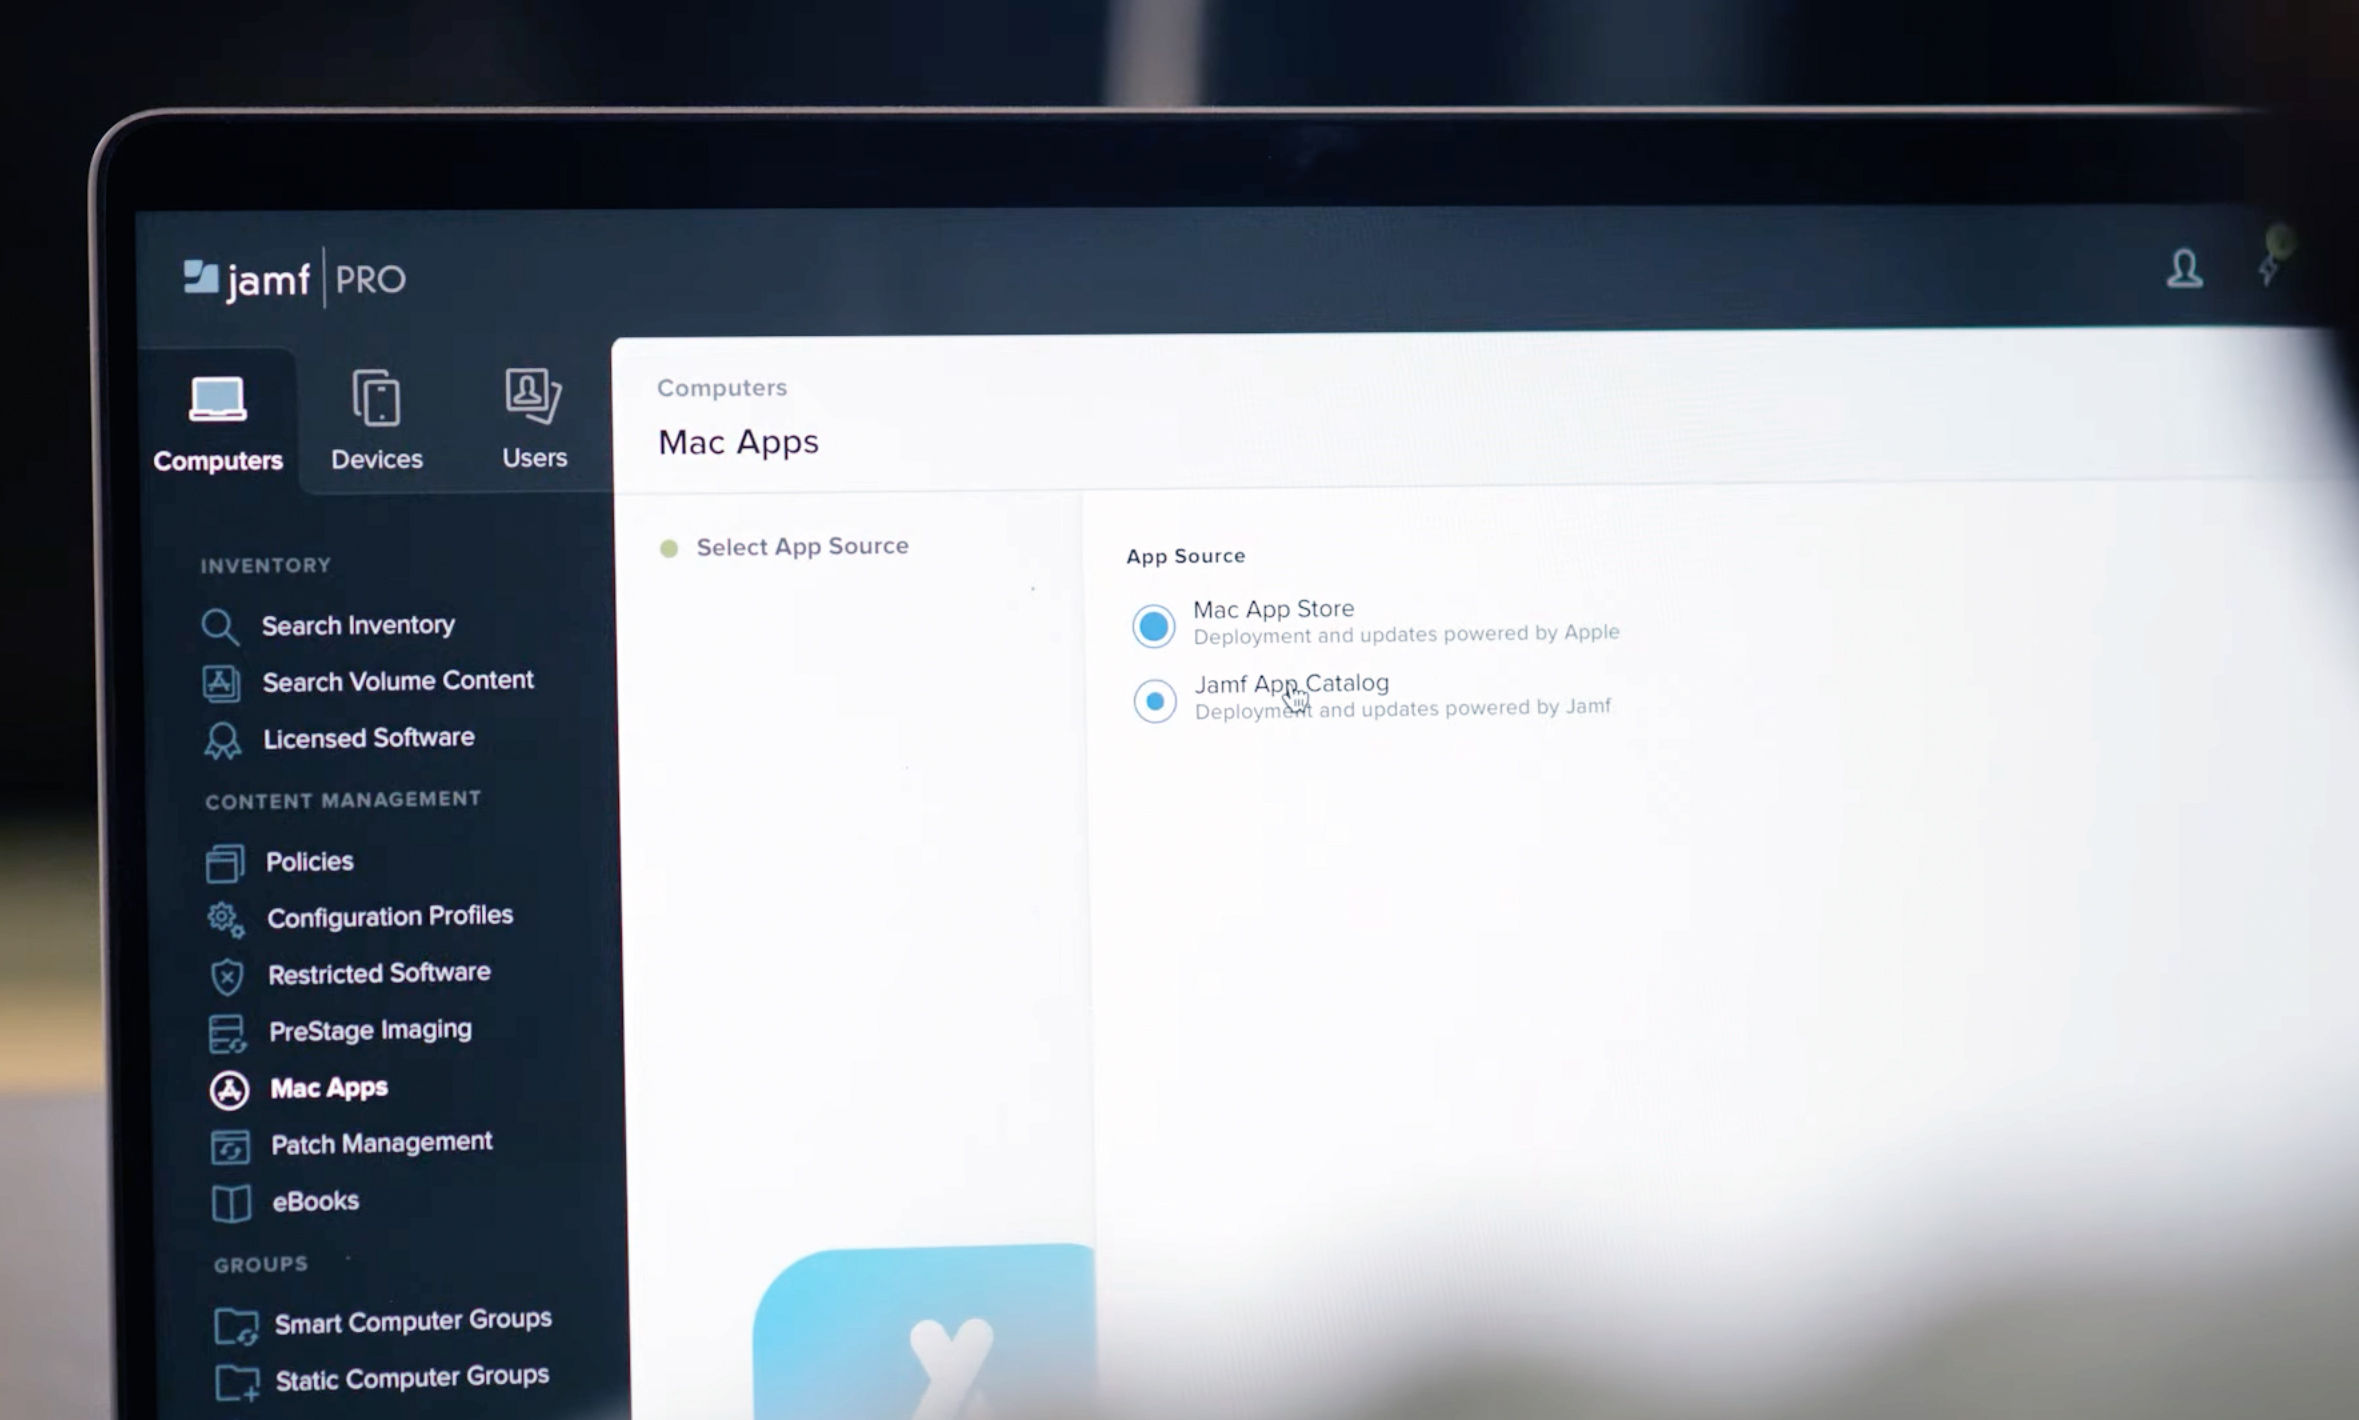Click the Policies menu item
Screen dimensions: 2359x1420
310,861
